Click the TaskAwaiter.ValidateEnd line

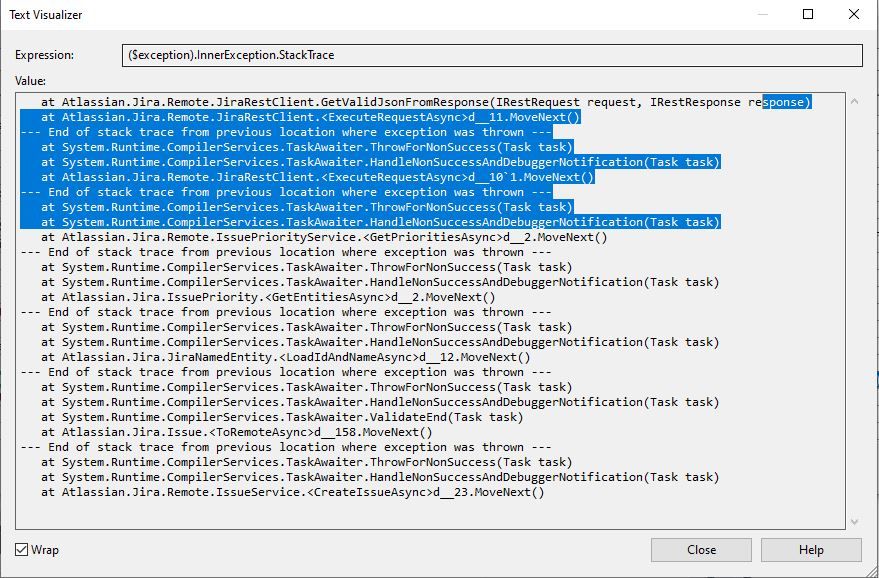coord(282,417)
